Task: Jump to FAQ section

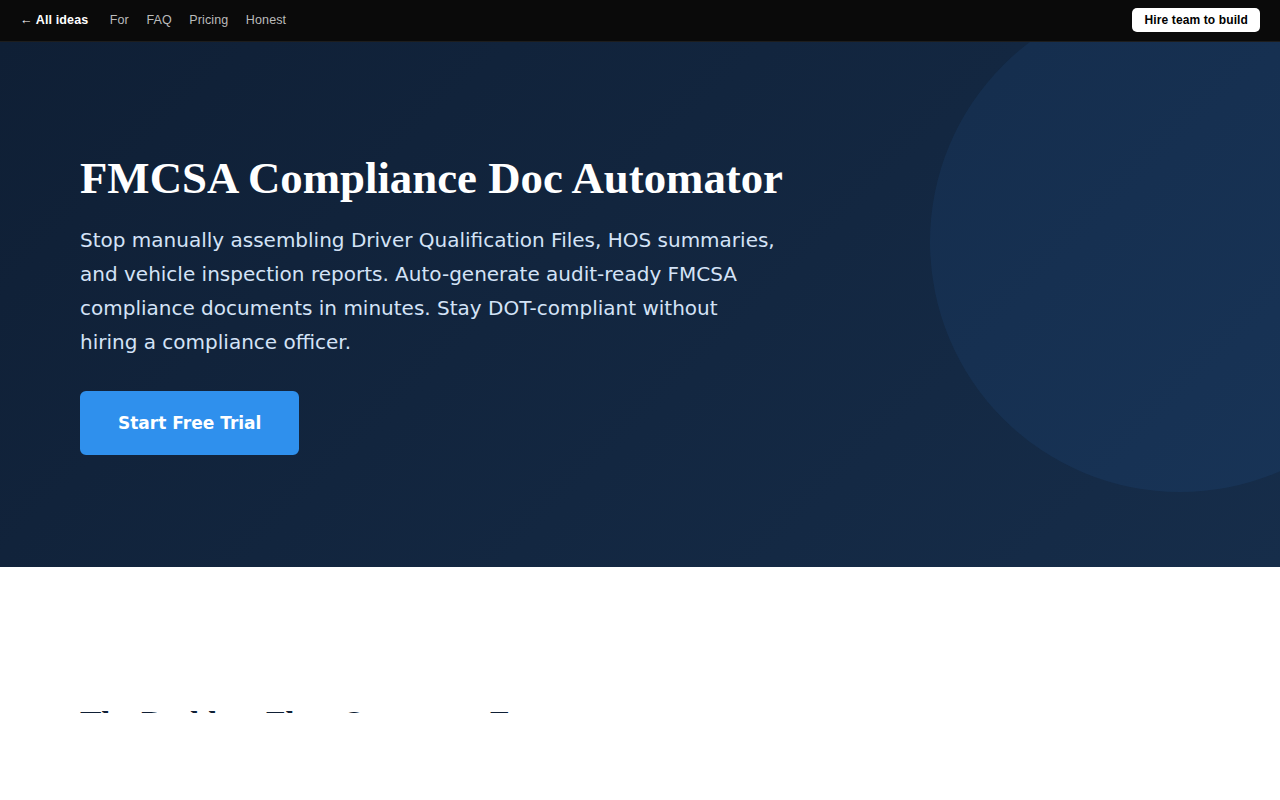Action: tap(159, 20)
